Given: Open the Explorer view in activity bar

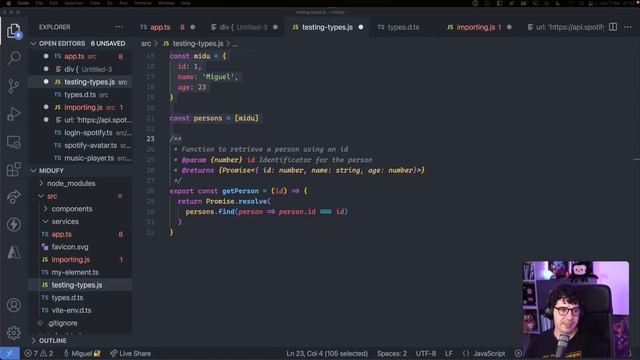Looking at the screenshot, I should pos(14,31).
